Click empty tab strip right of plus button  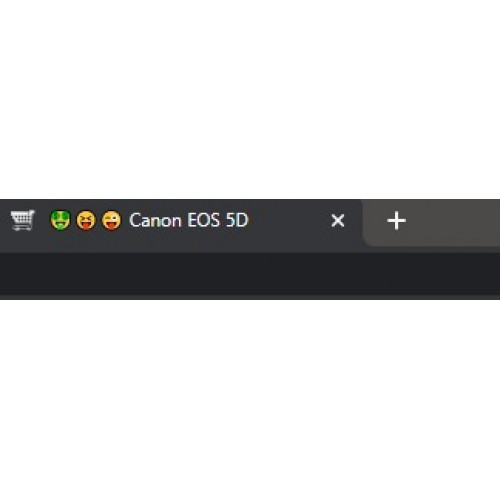(457, 222)
